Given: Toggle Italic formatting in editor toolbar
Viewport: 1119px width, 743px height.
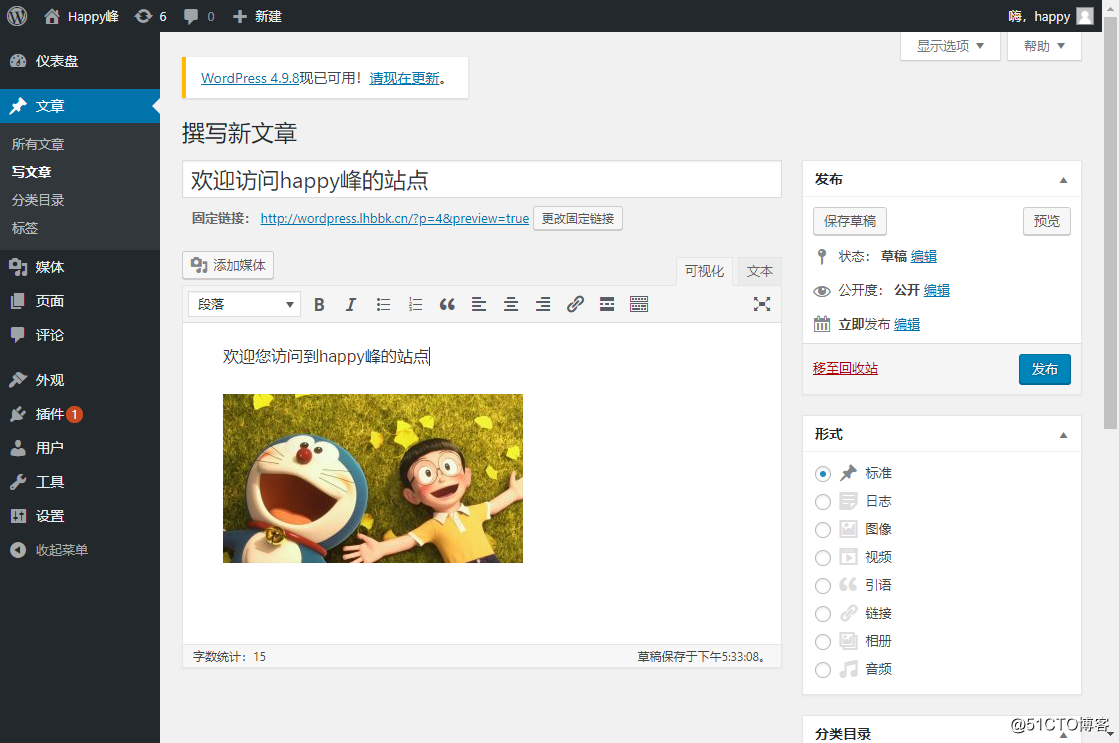Looking at the screenshot, I should point(350,305).
